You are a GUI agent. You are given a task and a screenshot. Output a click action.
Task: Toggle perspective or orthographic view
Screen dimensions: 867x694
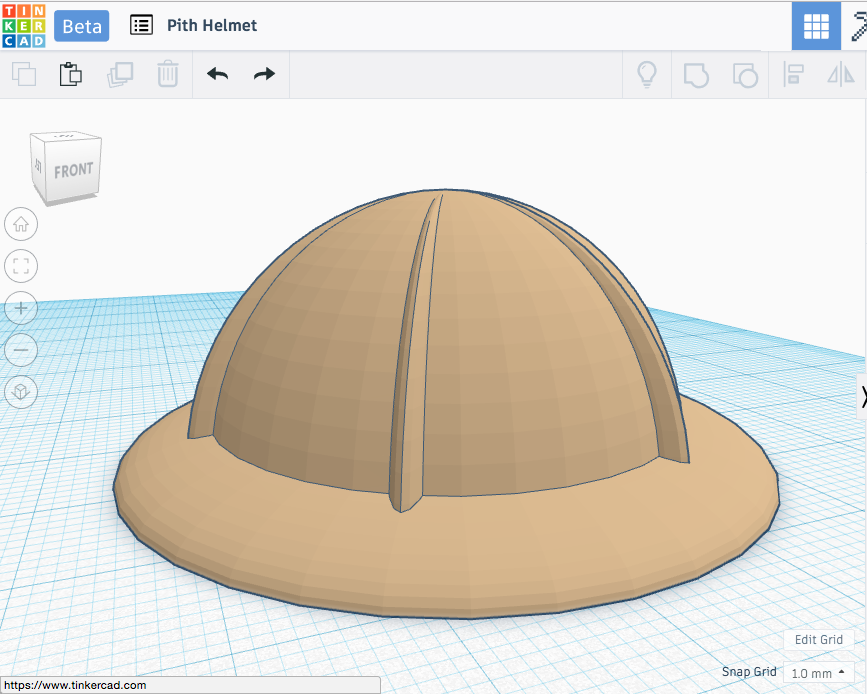pyautogui.click(x=21, y=392)
